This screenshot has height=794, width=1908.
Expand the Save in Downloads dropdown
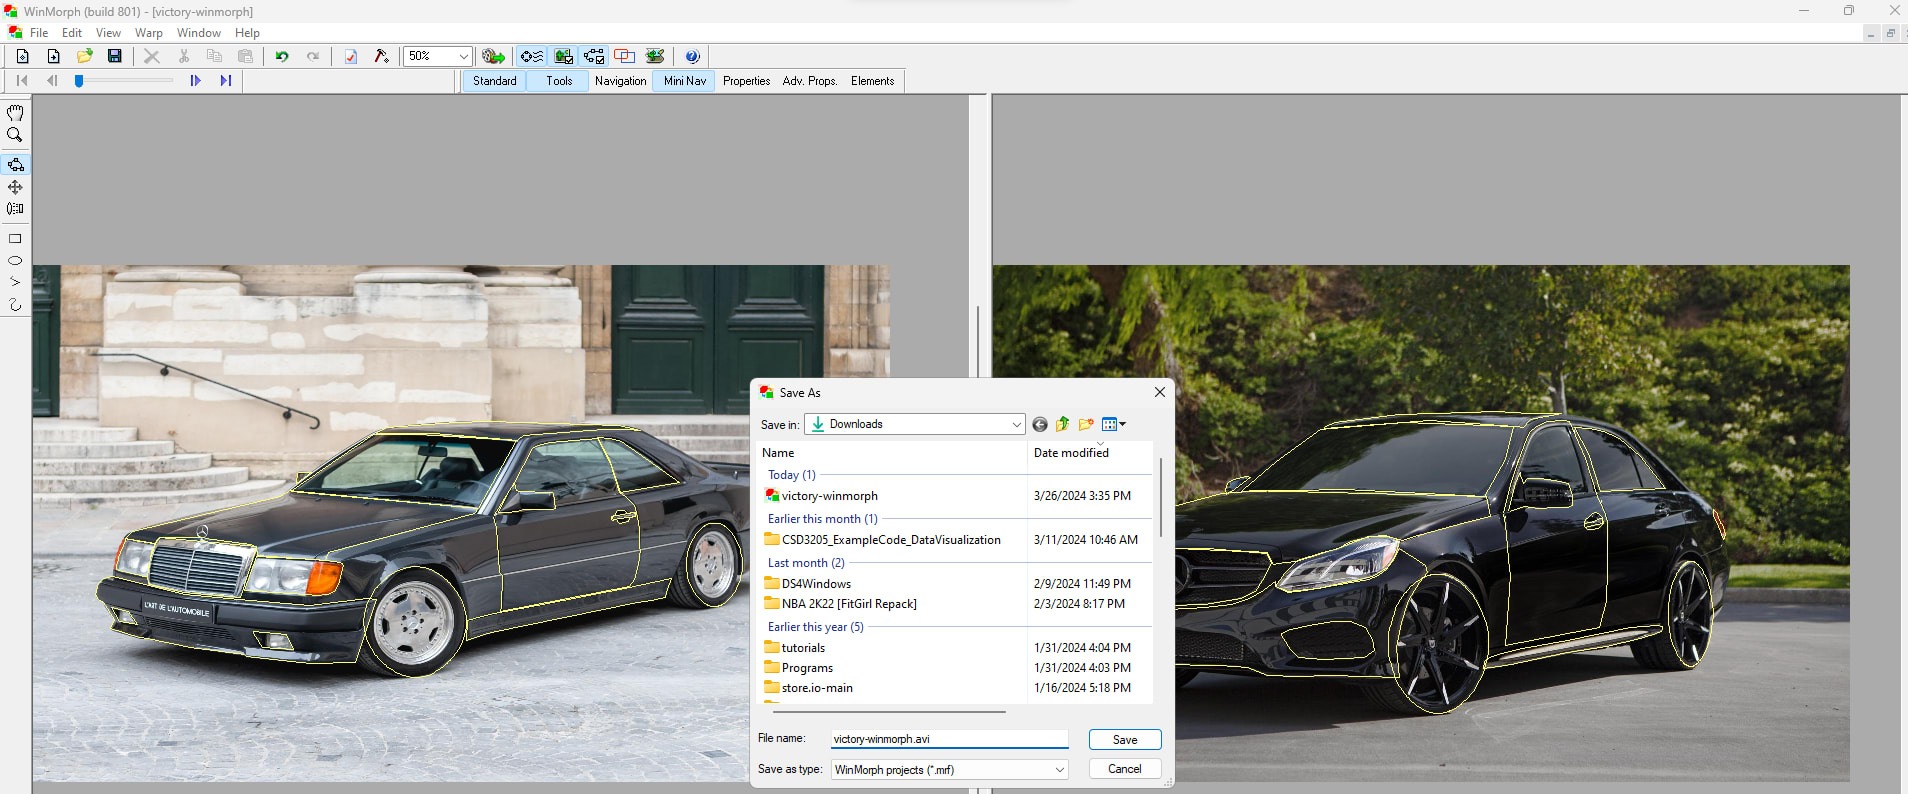(1016, 424)
